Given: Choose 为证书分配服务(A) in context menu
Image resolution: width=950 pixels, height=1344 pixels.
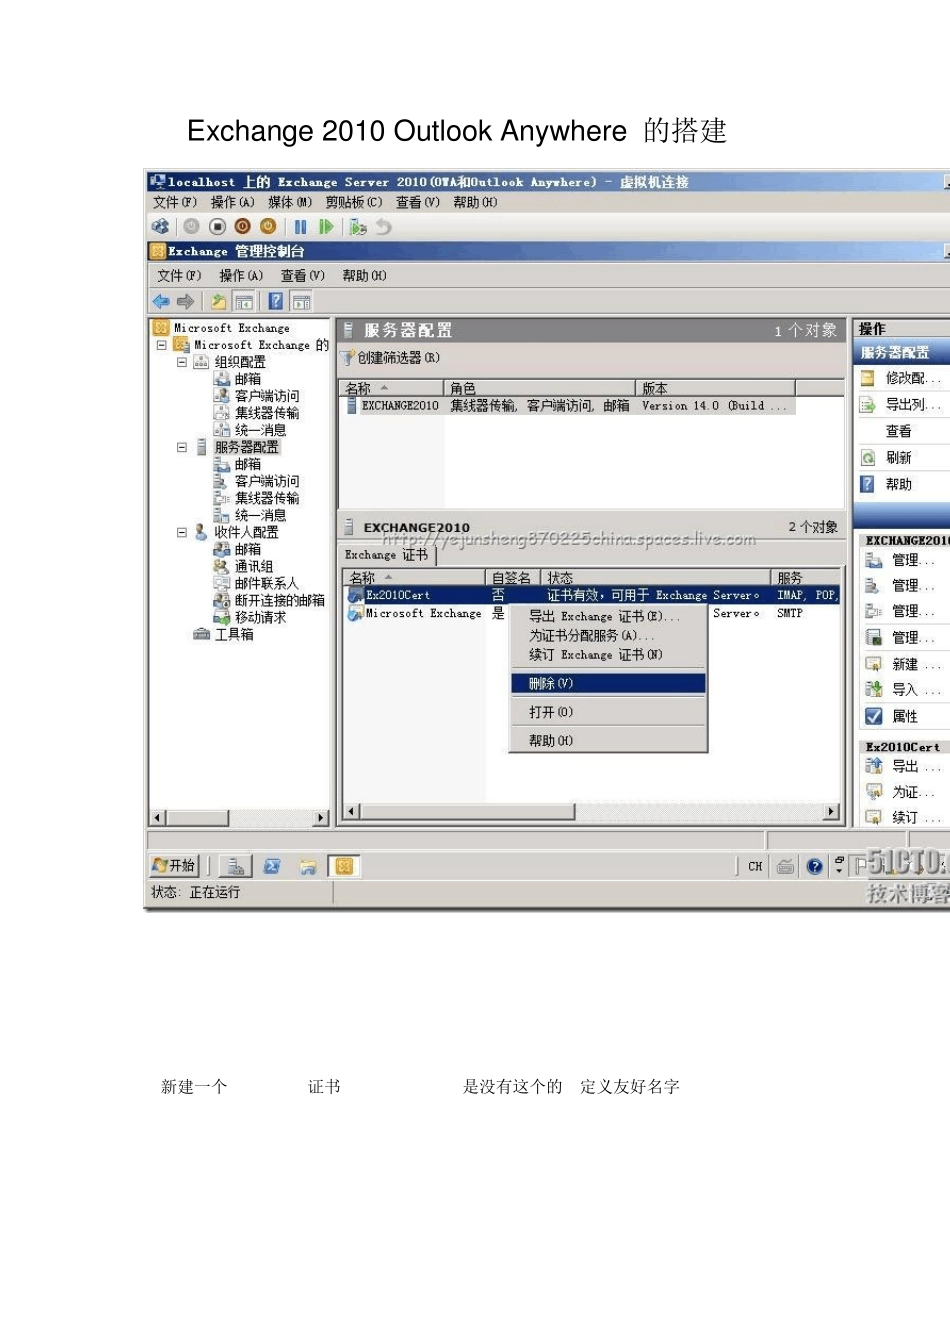Looking at the screenshot, I should pos(592,635).
